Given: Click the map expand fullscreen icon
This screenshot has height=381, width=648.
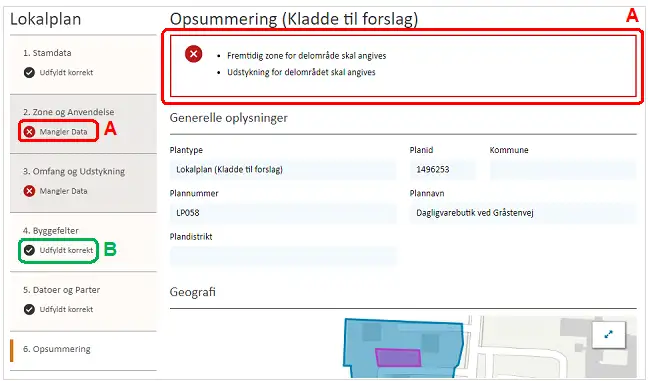Looking at the screenshot, I should tap(609, 335).
